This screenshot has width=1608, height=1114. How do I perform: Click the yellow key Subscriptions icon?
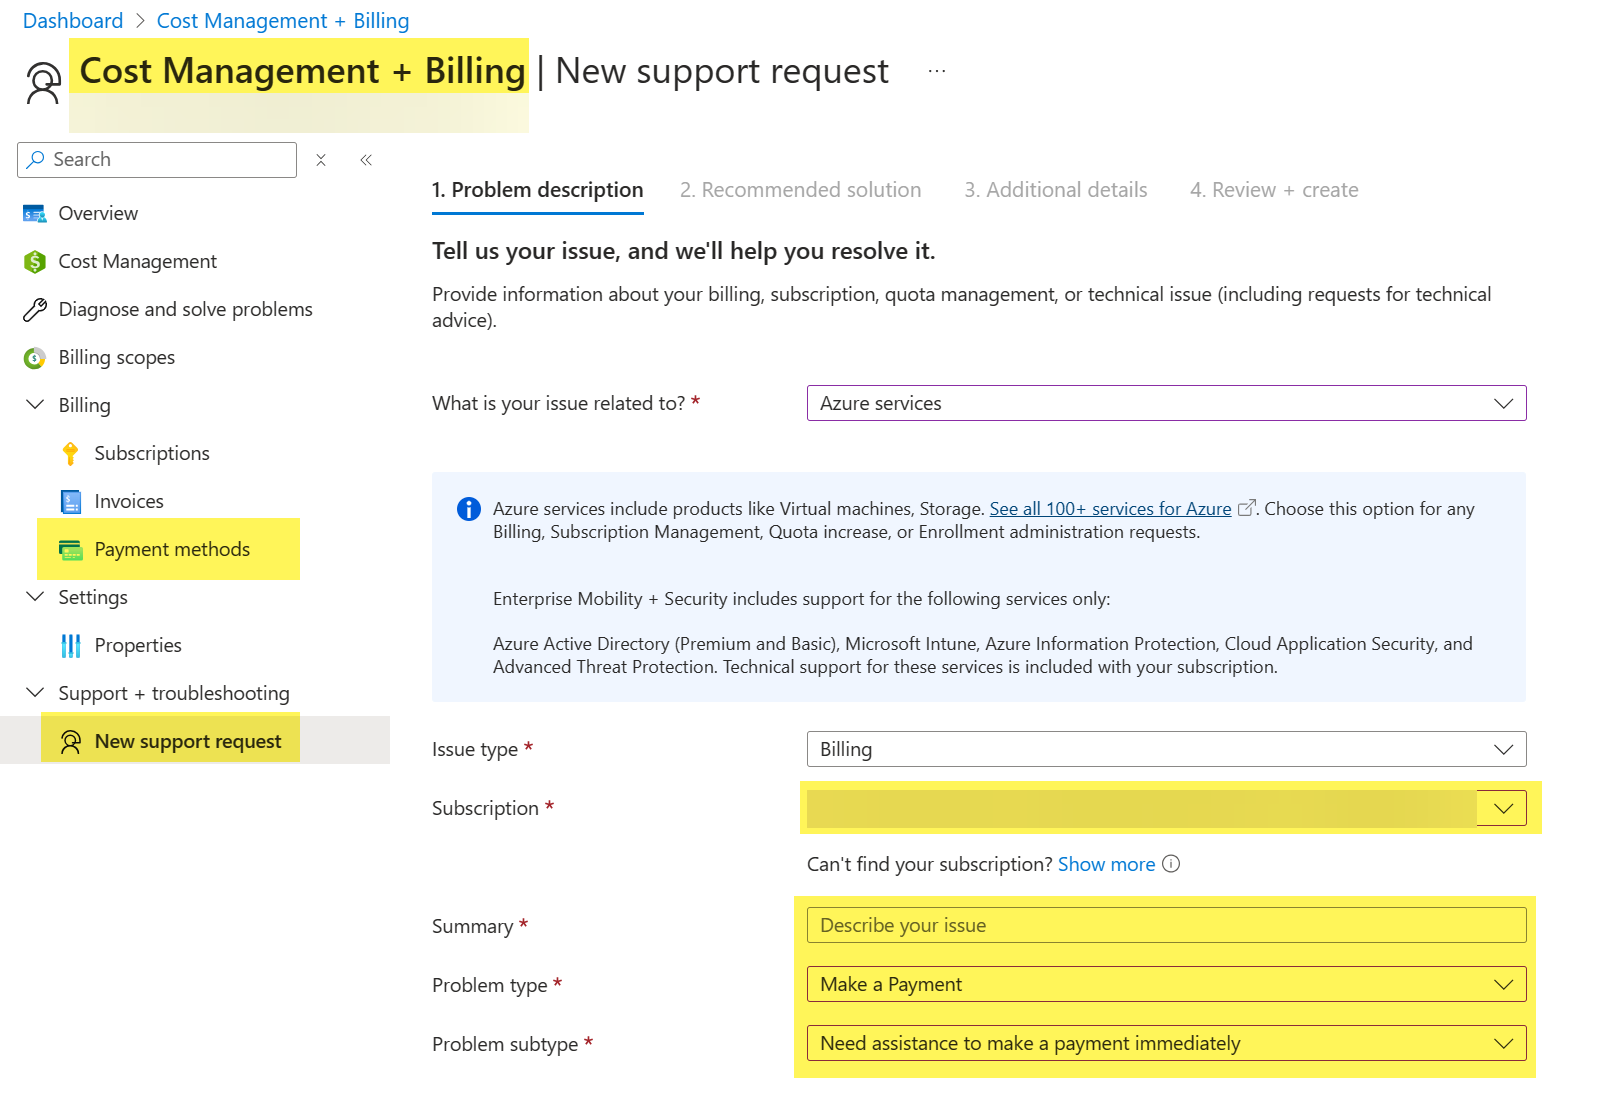(70, 454)
